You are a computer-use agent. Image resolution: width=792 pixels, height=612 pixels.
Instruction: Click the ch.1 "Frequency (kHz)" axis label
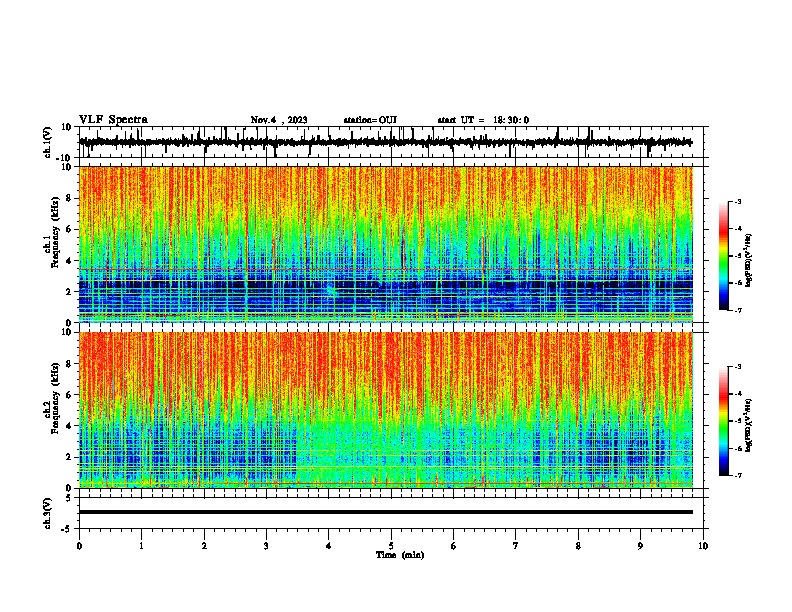55,232
